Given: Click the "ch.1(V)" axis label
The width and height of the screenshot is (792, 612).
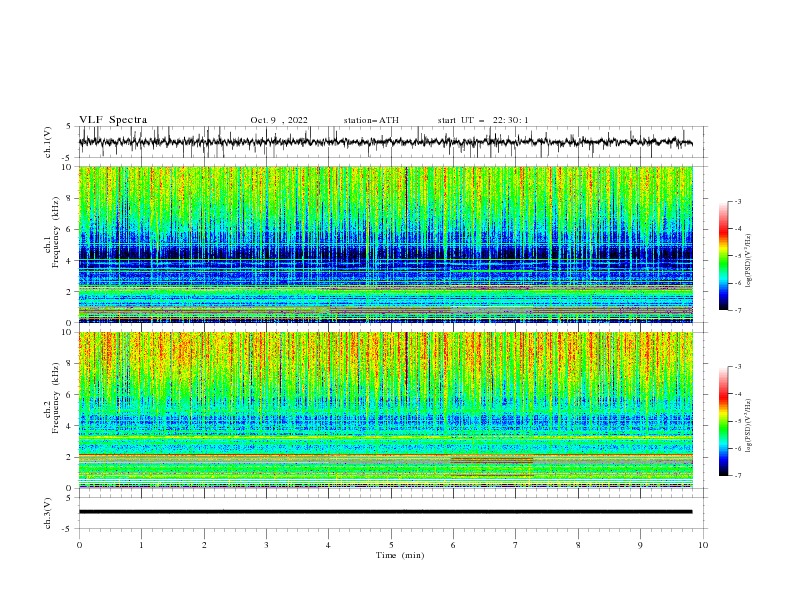Looking at the screenshot, I should coord(48,142).
